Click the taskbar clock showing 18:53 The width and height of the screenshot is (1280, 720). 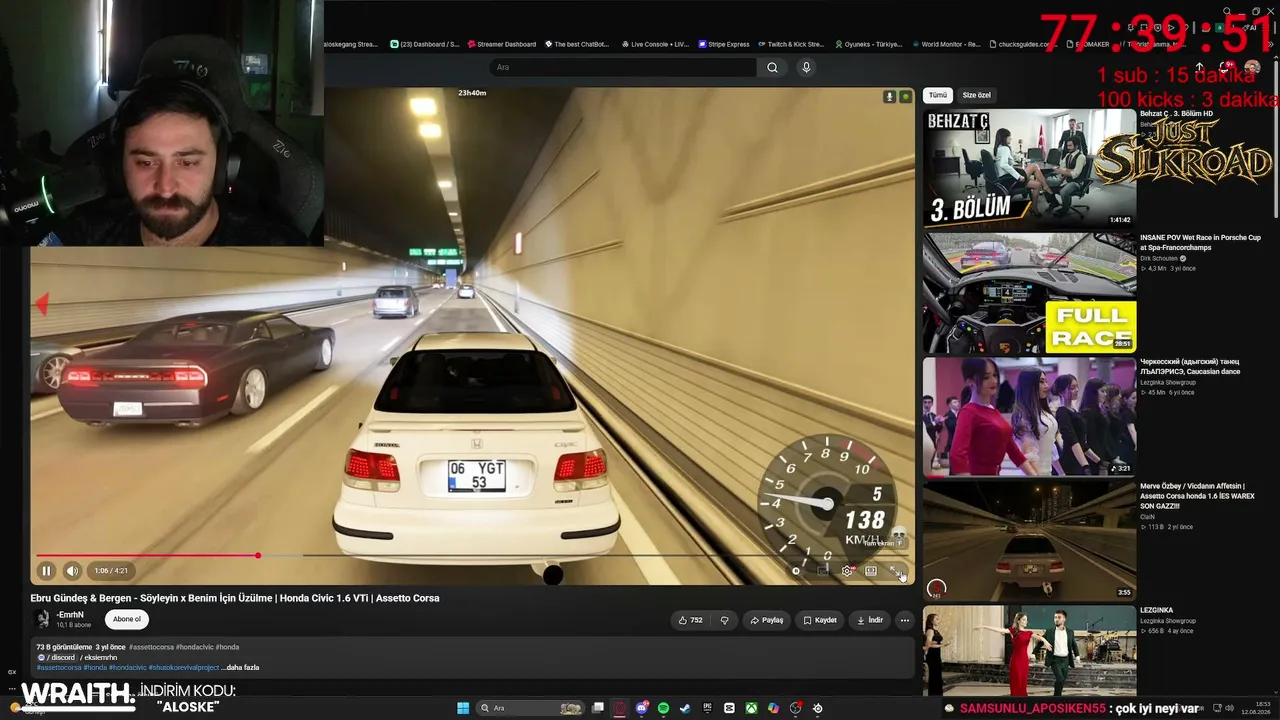pyautogui.click(x=1255, y=708)
